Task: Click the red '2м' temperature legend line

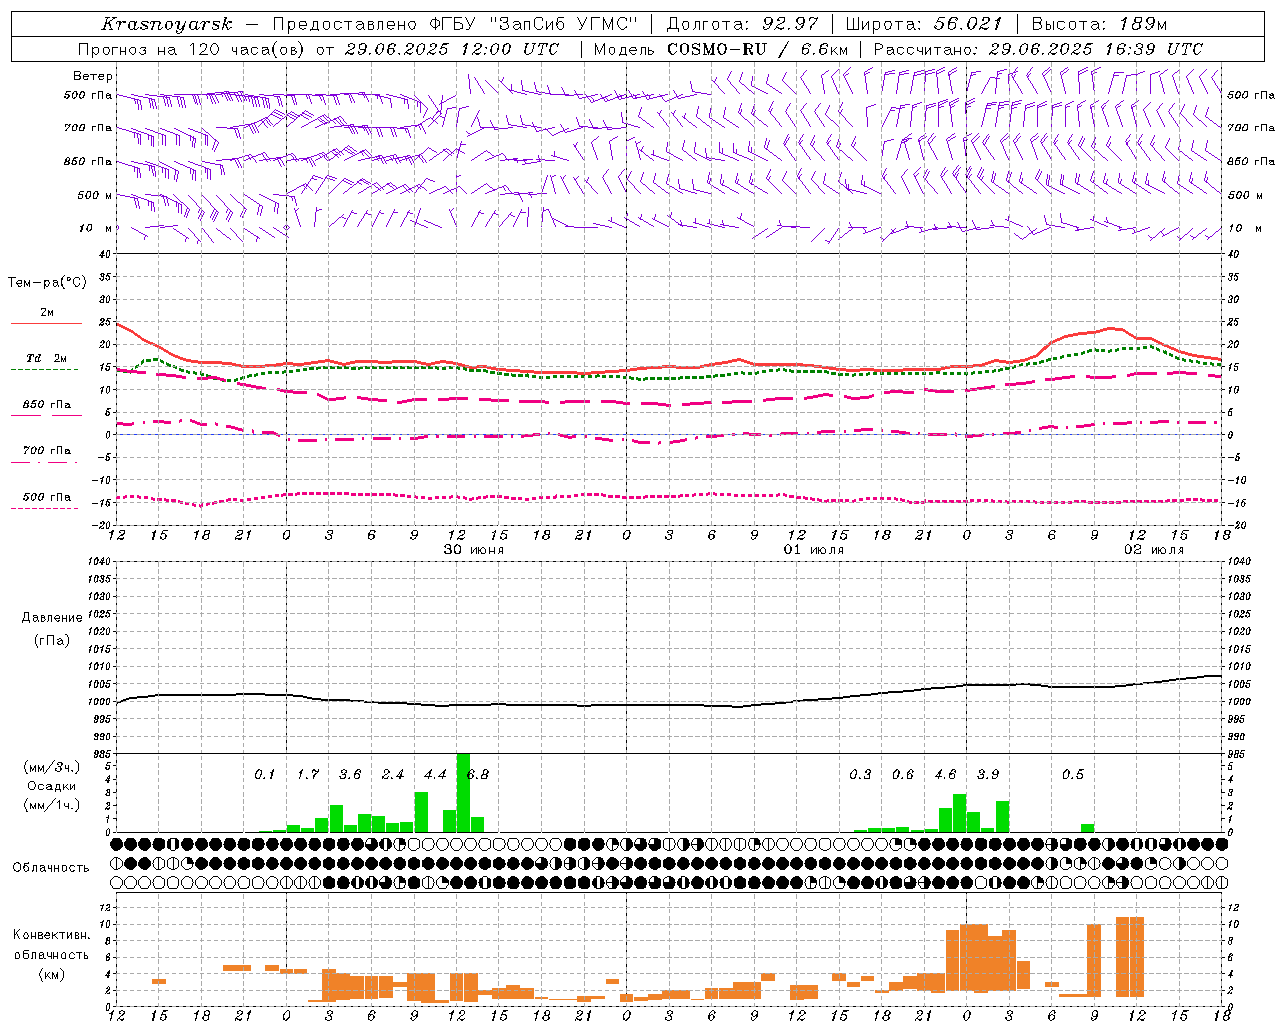Action: point(46,323)
